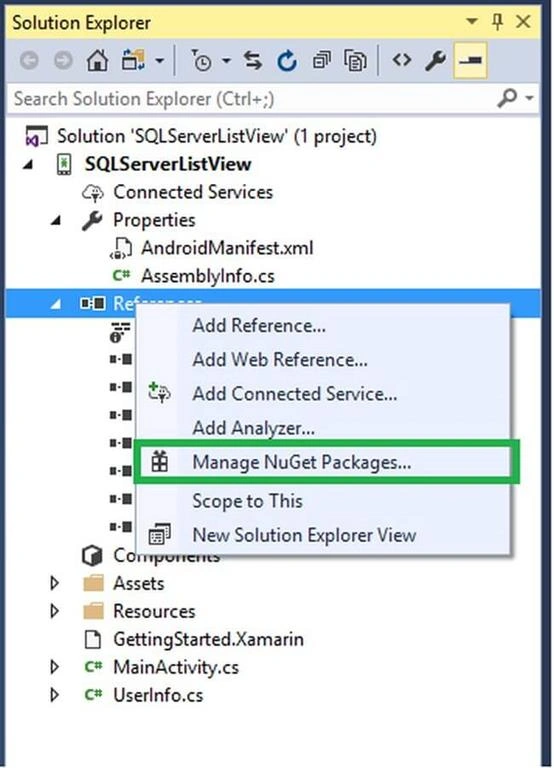Click the Refresh toolbar icon
Image resolution: width=554 pixels, height=768 pixels.
[x=287, y=61]
